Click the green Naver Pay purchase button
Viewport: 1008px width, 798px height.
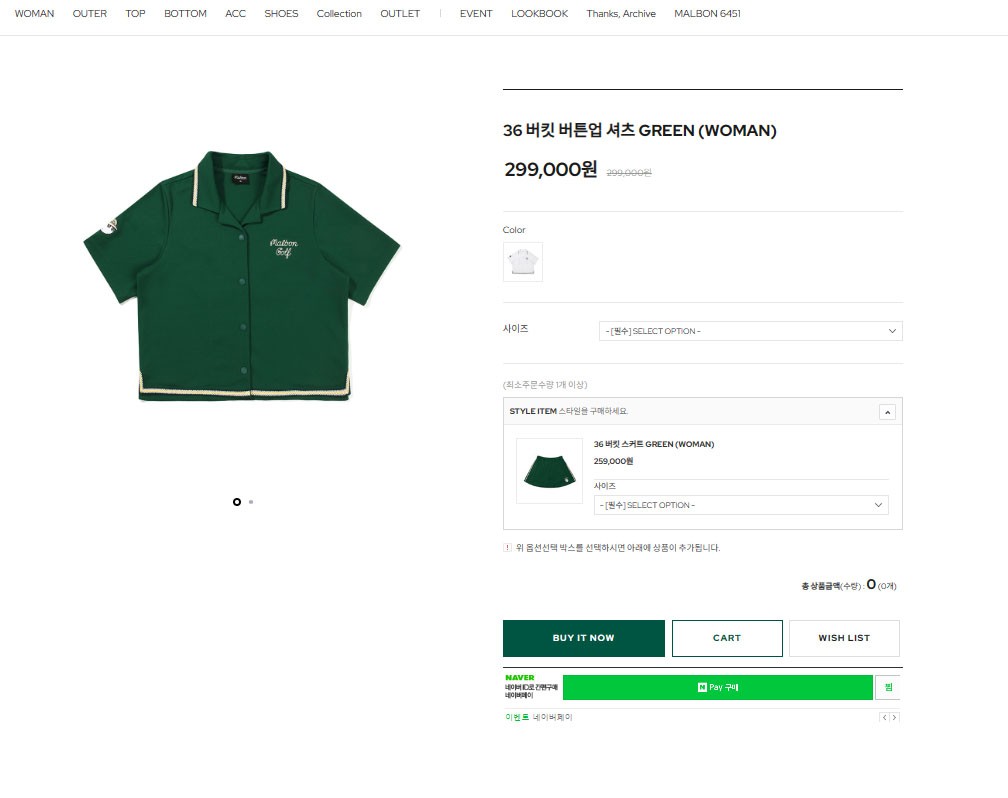(x=717, y=688)
